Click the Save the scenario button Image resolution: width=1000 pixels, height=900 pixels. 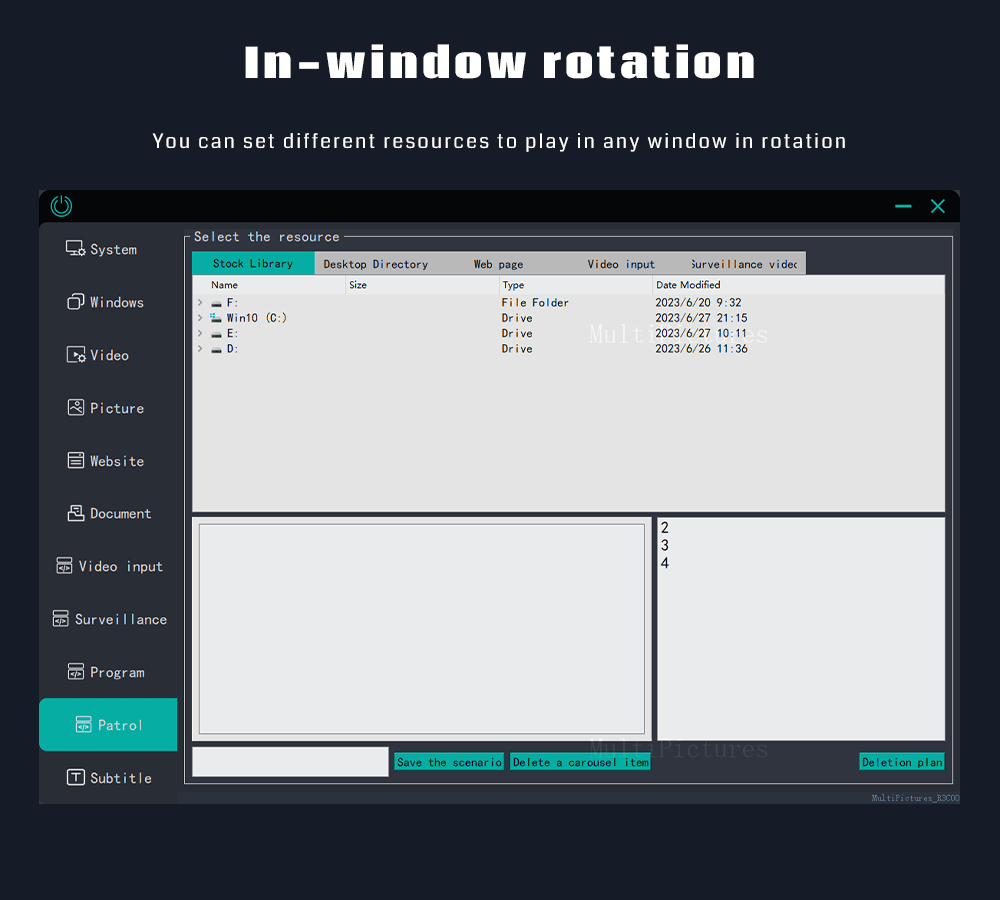(x=448, y=761)
